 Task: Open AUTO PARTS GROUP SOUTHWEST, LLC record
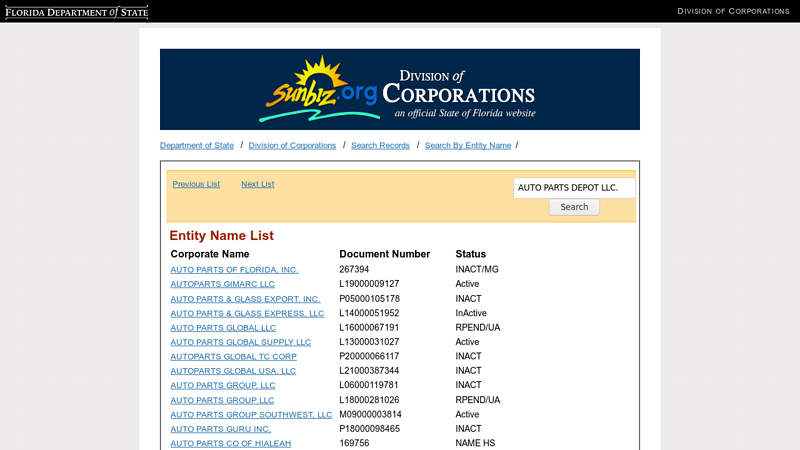251,415
